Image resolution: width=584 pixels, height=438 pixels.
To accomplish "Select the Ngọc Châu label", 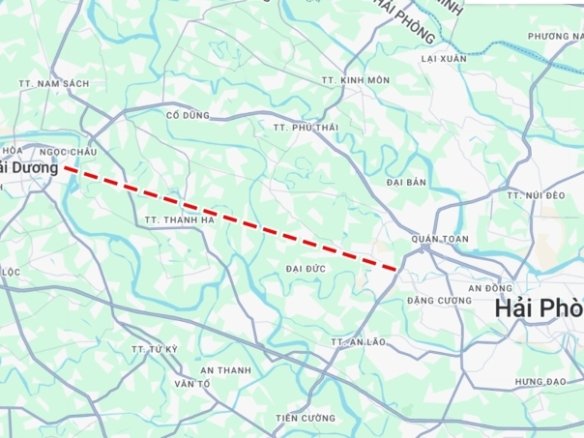I will [68, 152].
